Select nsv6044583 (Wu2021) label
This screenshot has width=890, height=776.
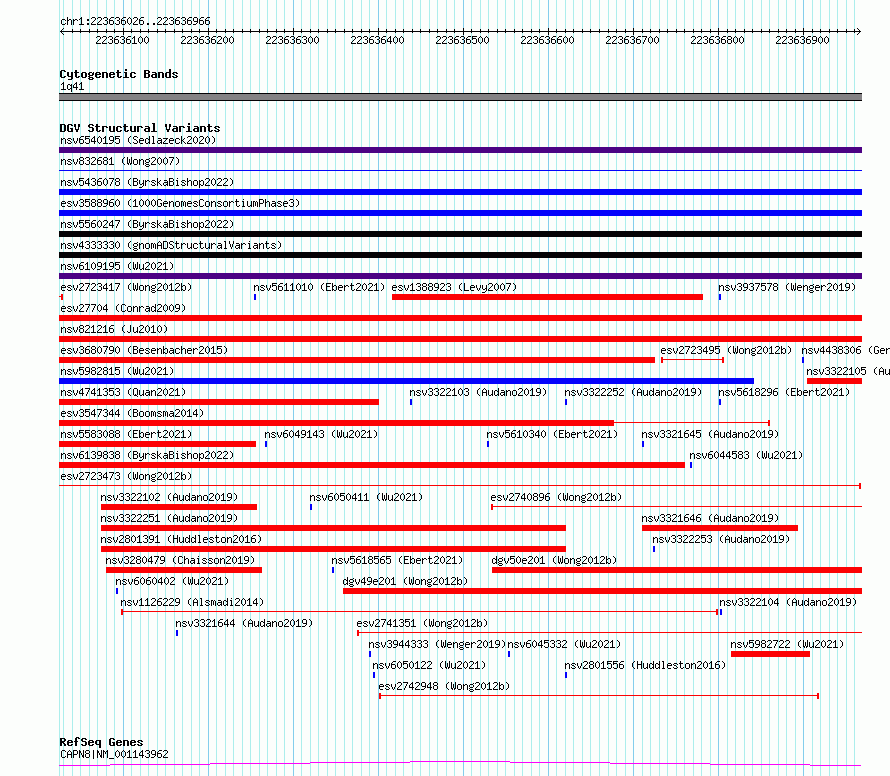(746, 455)
